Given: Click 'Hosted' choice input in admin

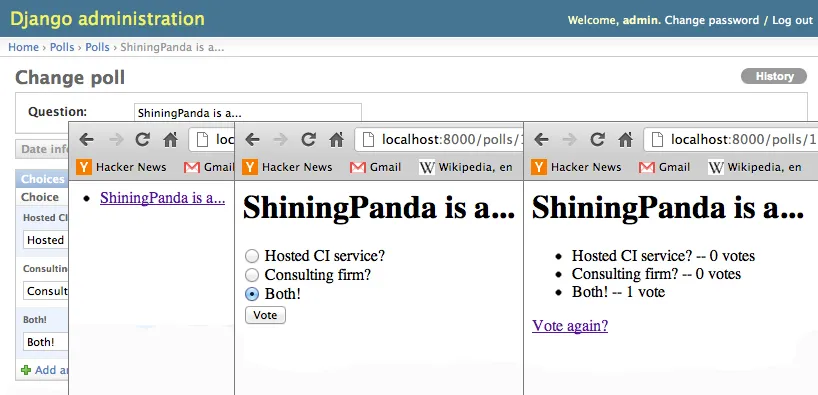Looking at the screenshot, I should [x=46, y=240].
